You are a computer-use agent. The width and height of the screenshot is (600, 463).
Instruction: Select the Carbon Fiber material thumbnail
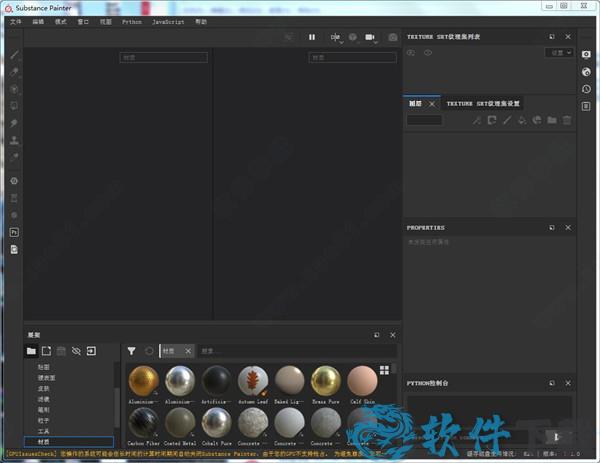point(143,422)
